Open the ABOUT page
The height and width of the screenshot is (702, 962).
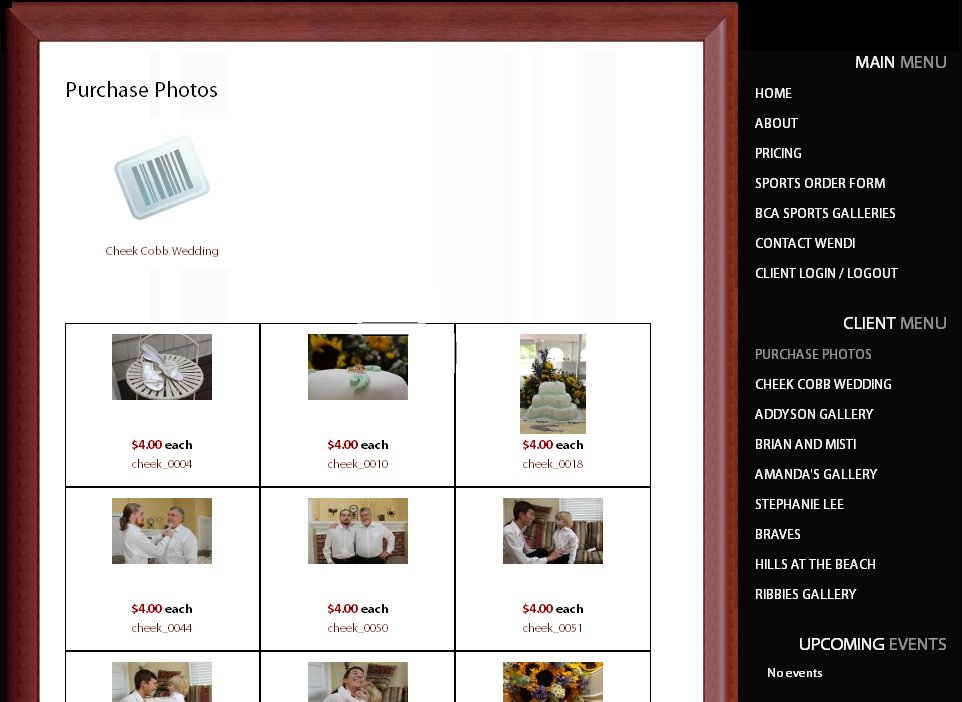(776, 123)
